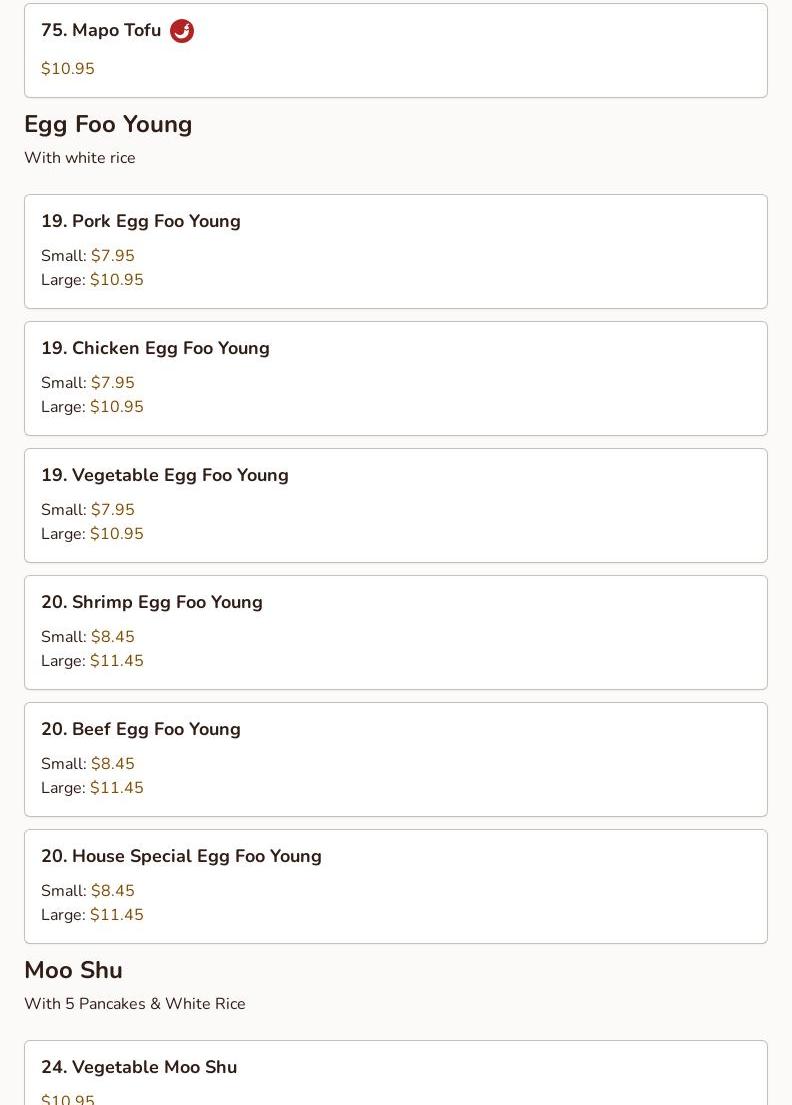Select Beef Egg Foo Young

point(395,759)
